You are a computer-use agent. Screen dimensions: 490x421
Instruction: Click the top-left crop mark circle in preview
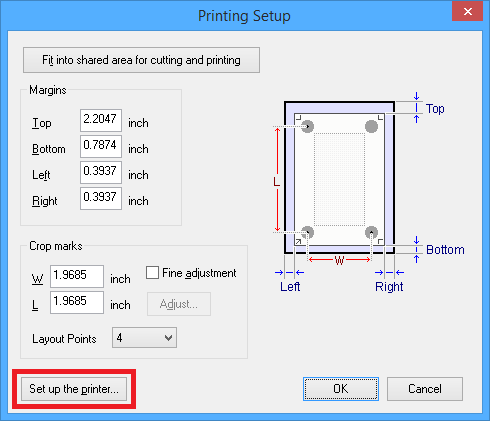pyautogui.click(x=307, y=126)
